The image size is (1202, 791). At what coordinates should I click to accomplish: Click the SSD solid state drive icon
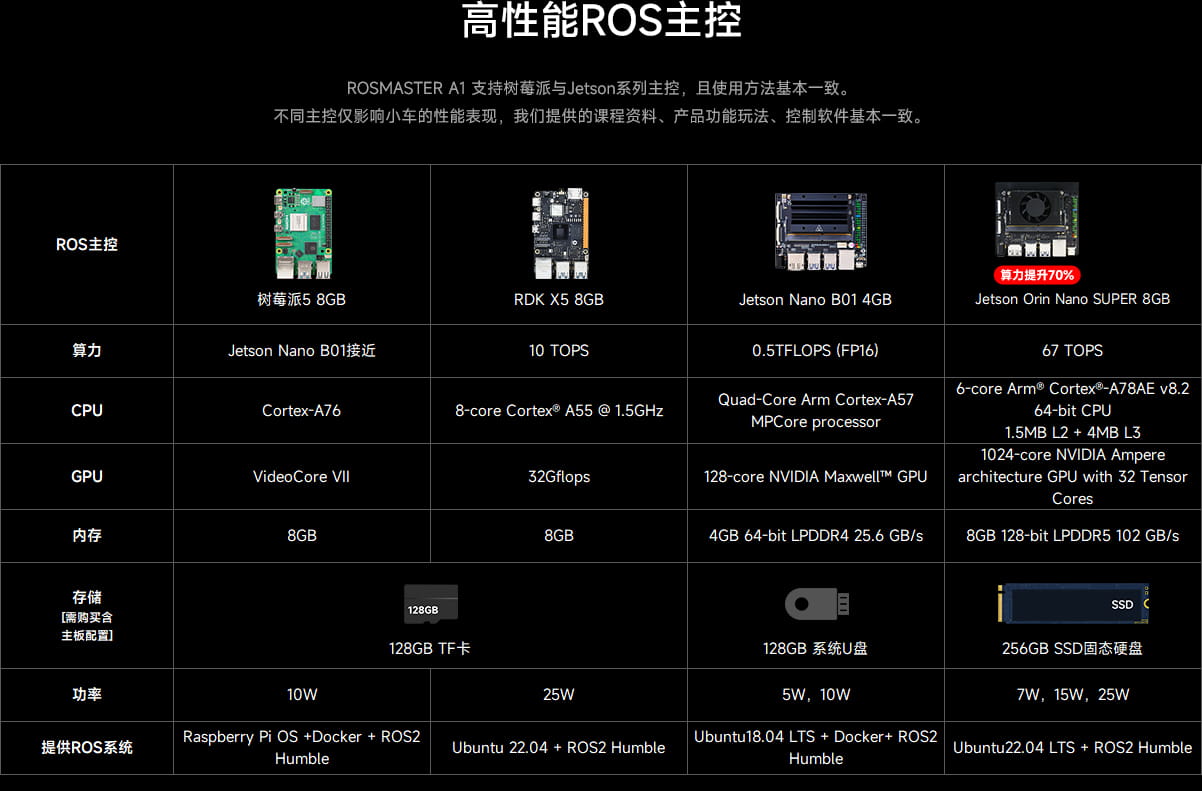(x=1072, y=604)
